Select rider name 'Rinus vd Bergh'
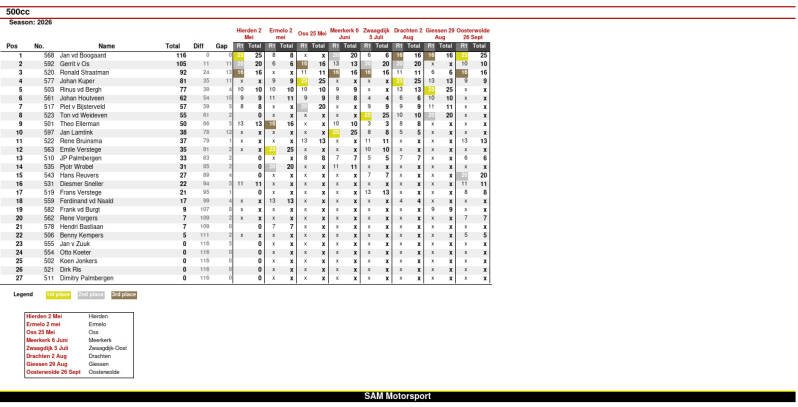The width and height of the screenshot is (798, 407). coord(80,90)
